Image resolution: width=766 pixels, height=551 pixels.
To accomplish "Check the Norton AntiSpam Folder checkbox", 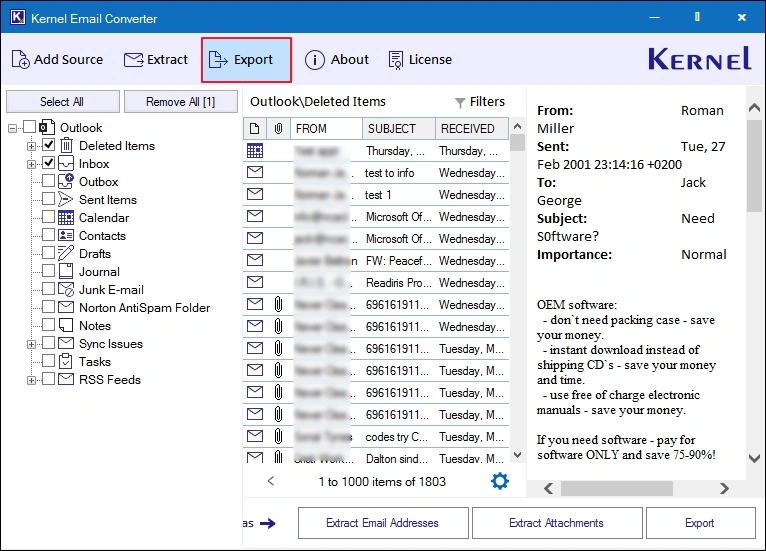I will coord(48,307).
